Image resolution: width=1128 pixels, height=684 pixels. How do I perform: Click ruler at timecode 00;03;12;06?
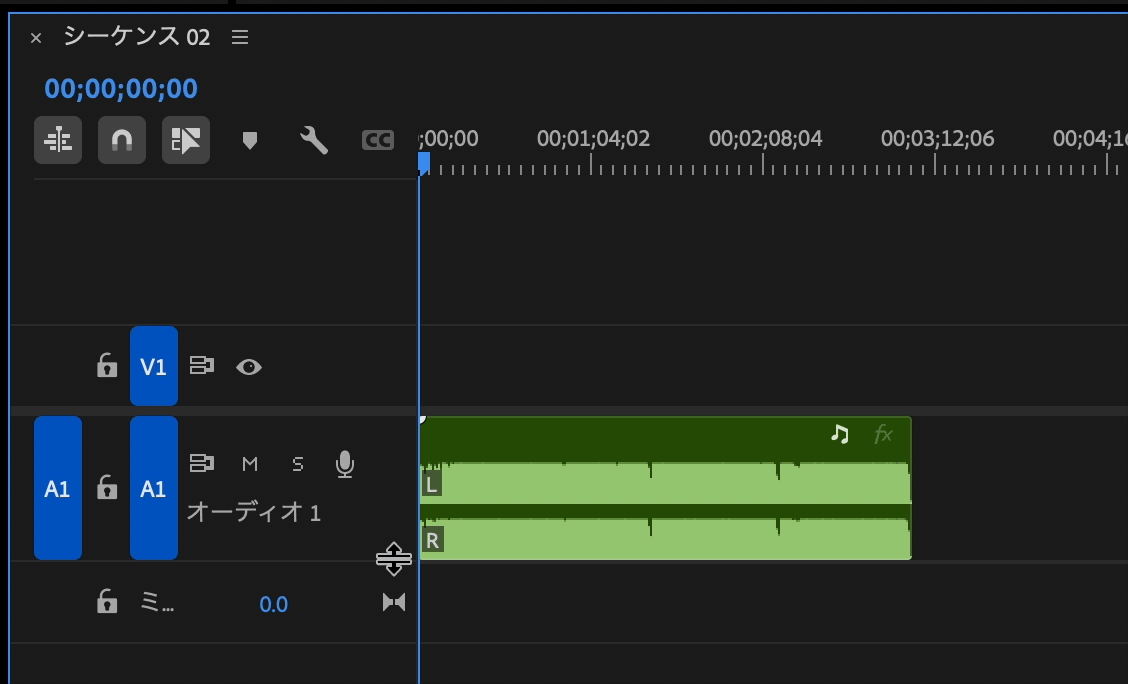pos(937,138)
